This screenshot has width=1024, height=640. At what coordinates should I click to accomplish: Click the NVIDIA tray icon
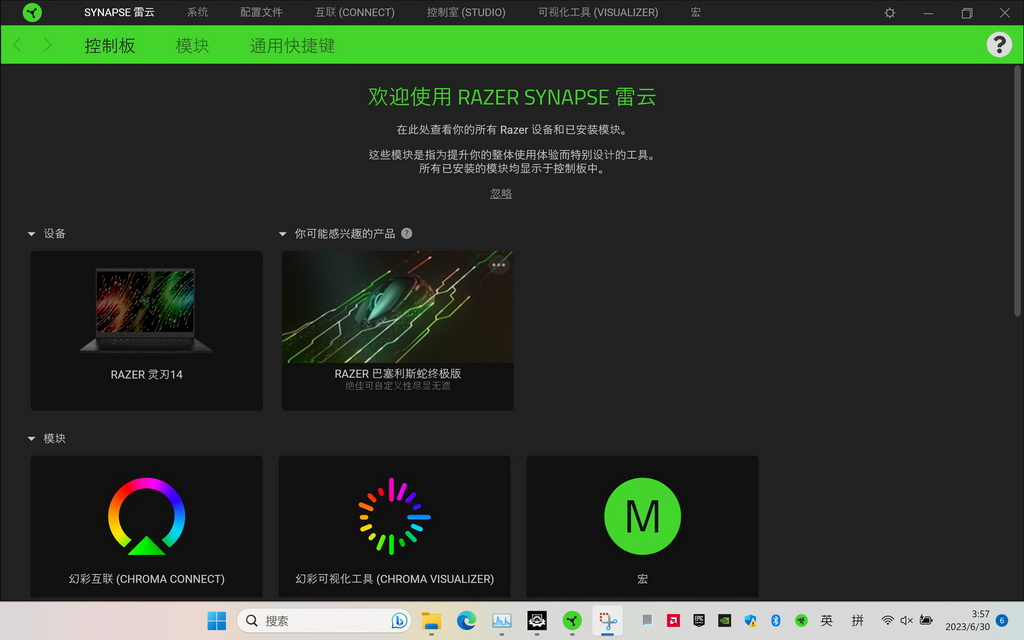(x=724, y=620)
